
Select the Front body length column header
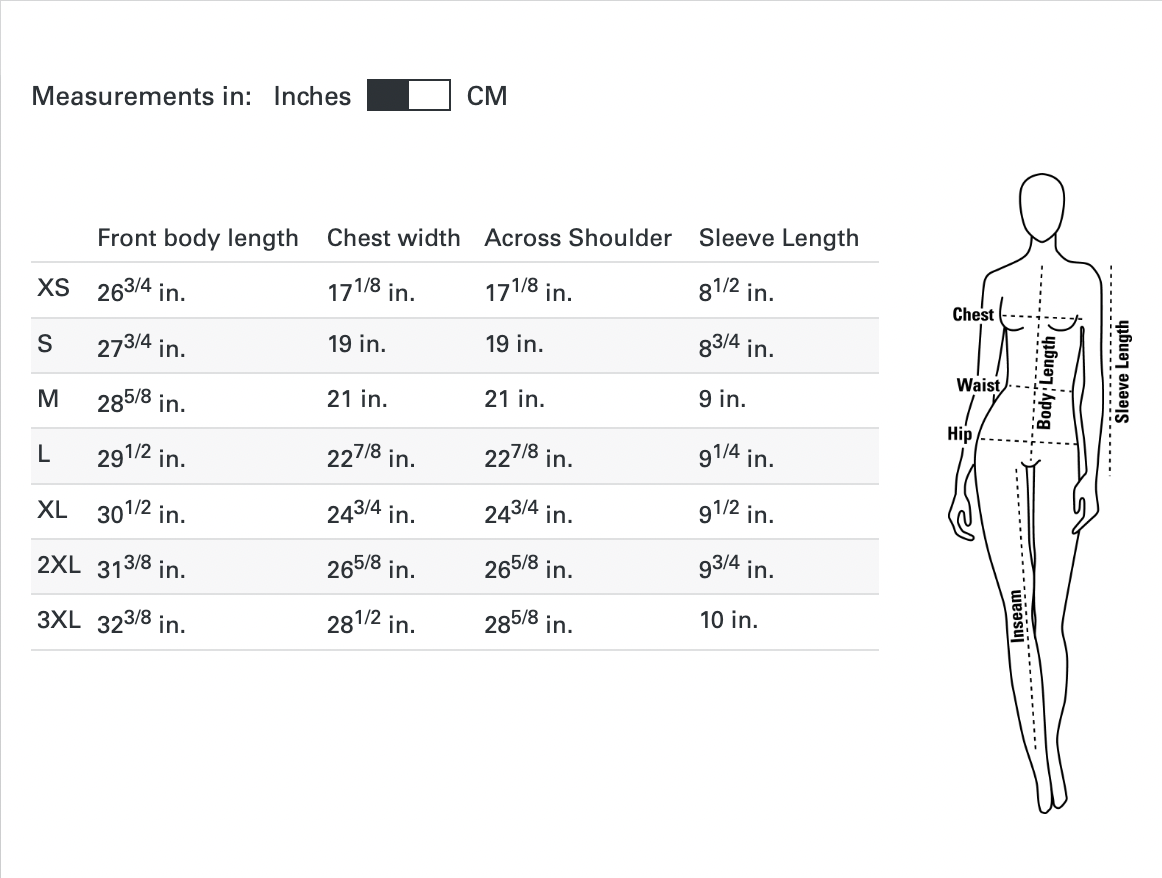(198, 238)
